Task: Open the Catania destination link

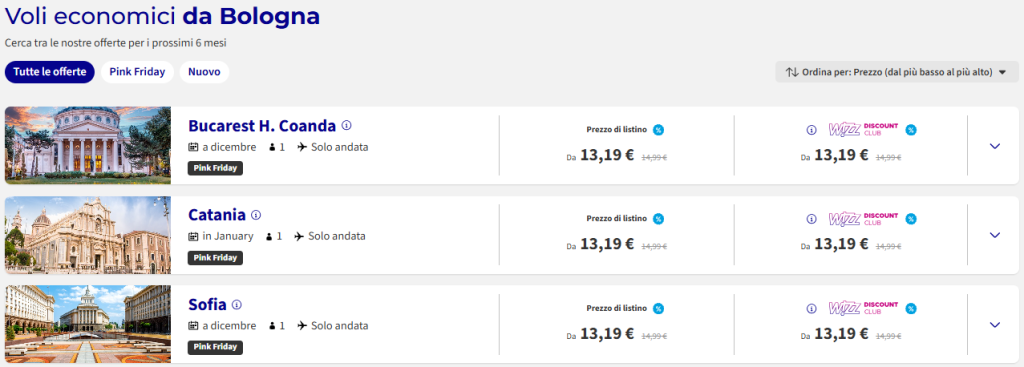Action: [217, 215]
